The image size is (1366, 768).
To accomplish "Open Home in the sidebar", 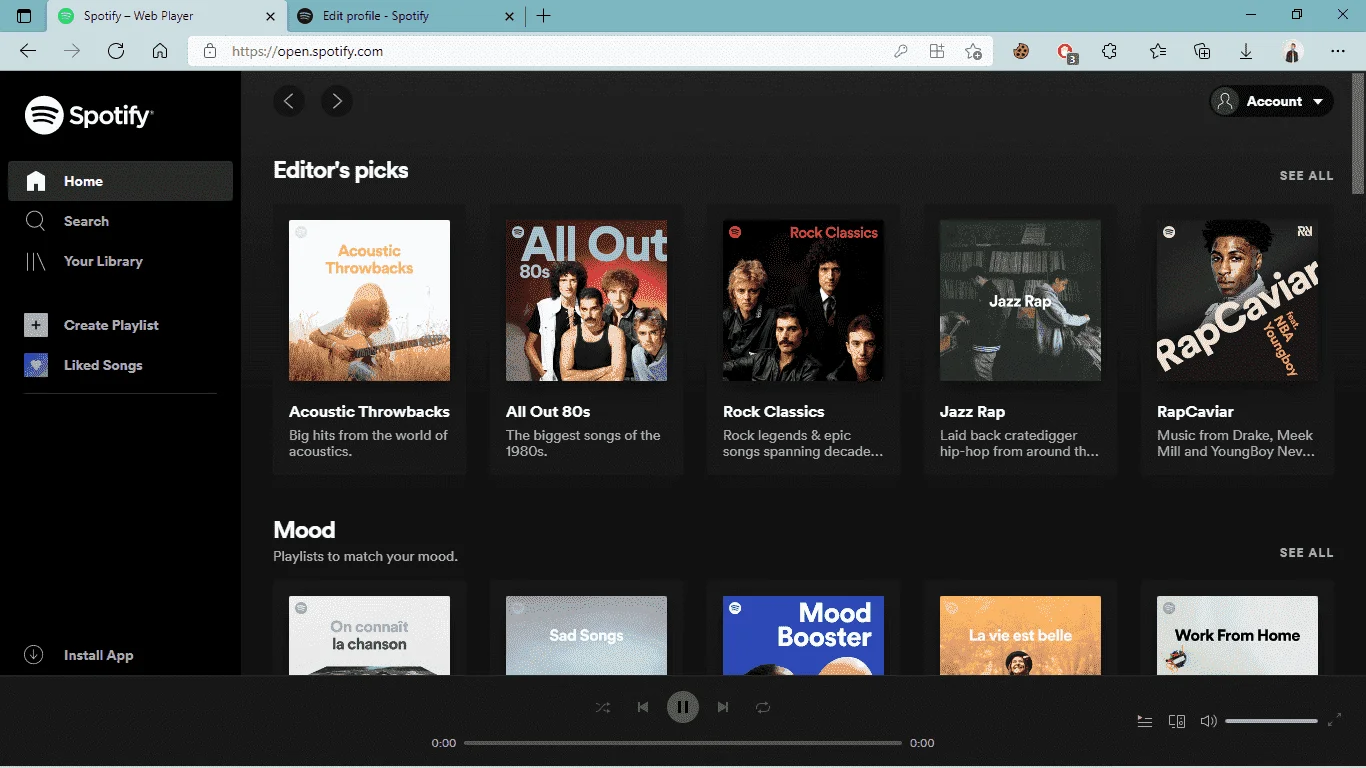I will pos(120,181).
